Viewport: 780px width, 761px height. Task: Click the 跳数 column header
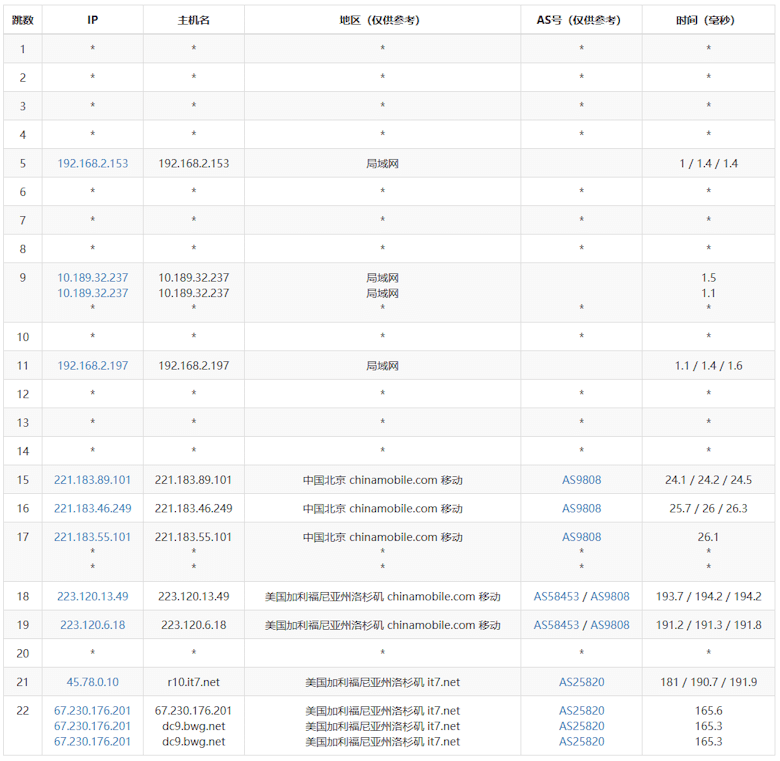(22, 20)
